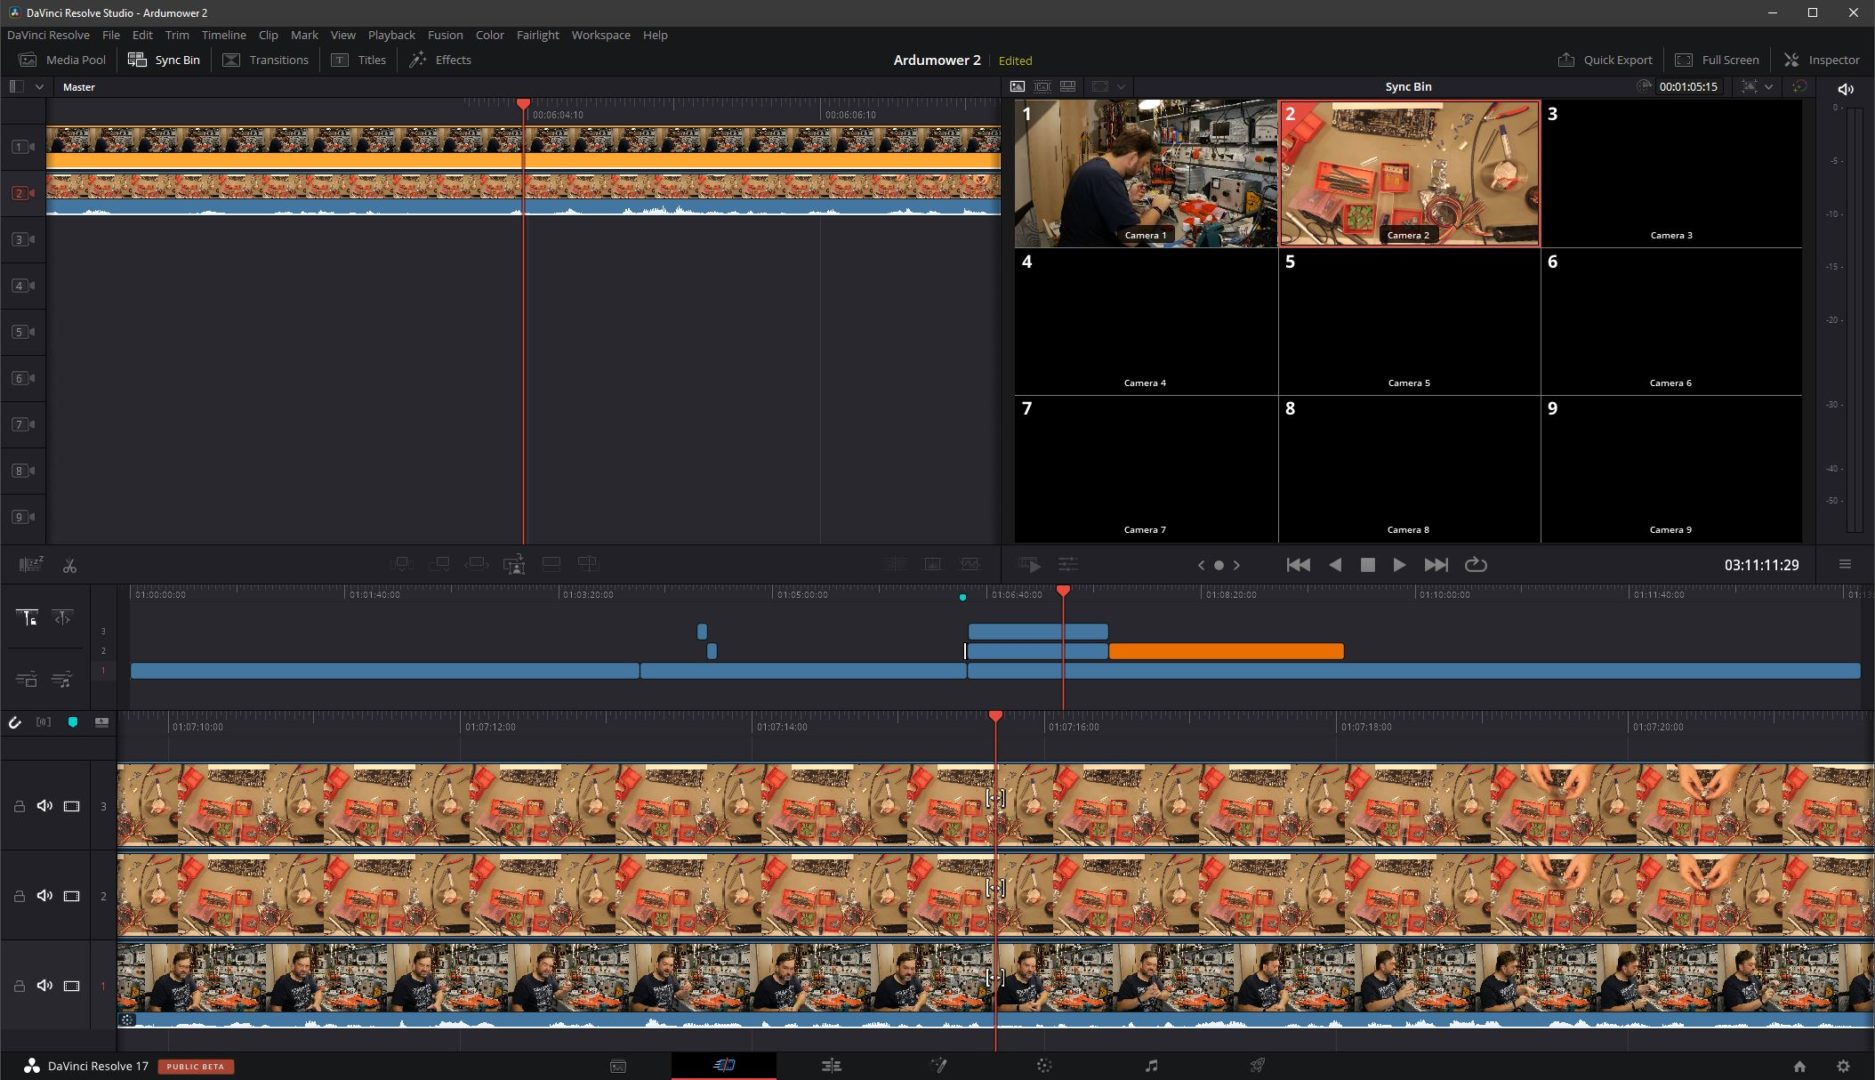
Task: Open the Inspector panel
Action: click(x=1821, y=60)
